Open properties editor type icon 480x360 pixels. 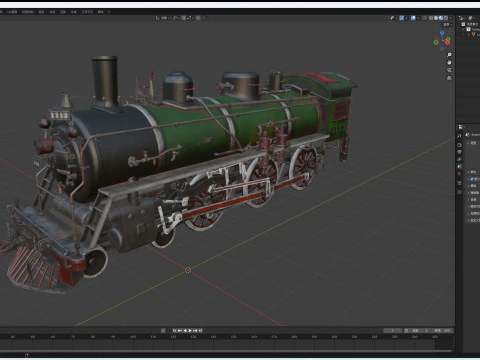coord(461,127)
